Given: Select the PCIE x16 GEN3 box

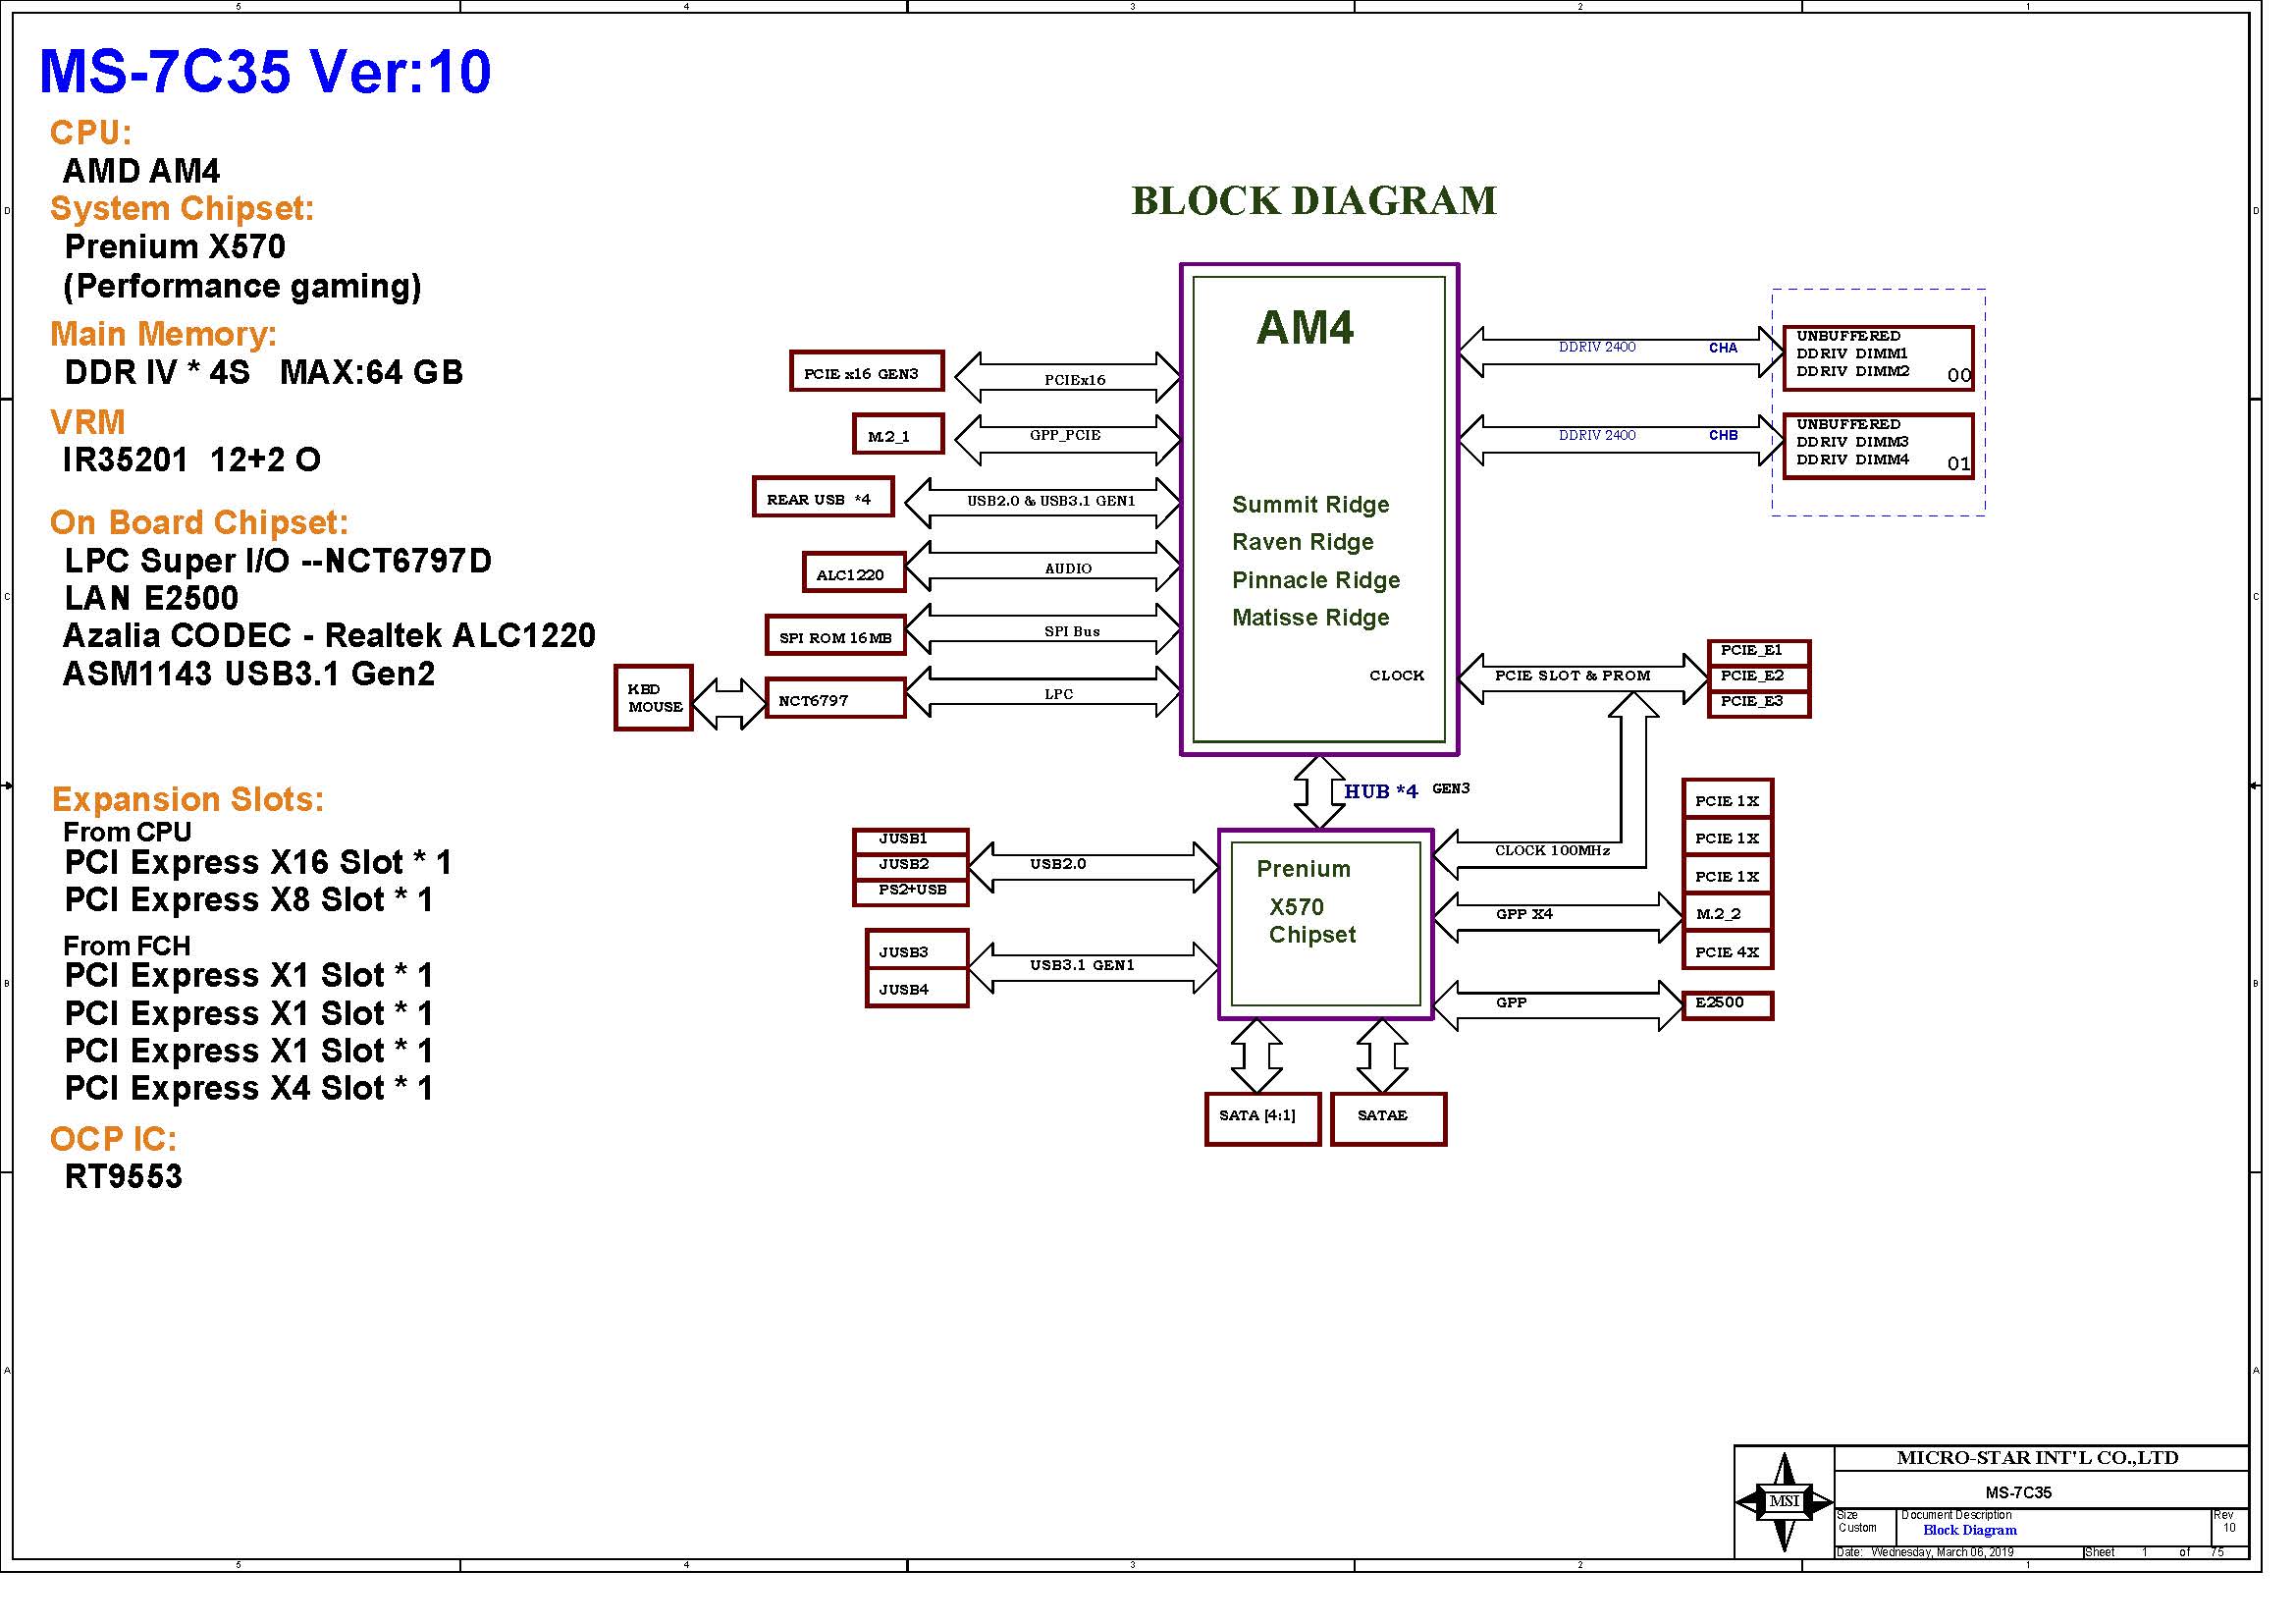Looking at the screenshot, I should coord(866,372).
